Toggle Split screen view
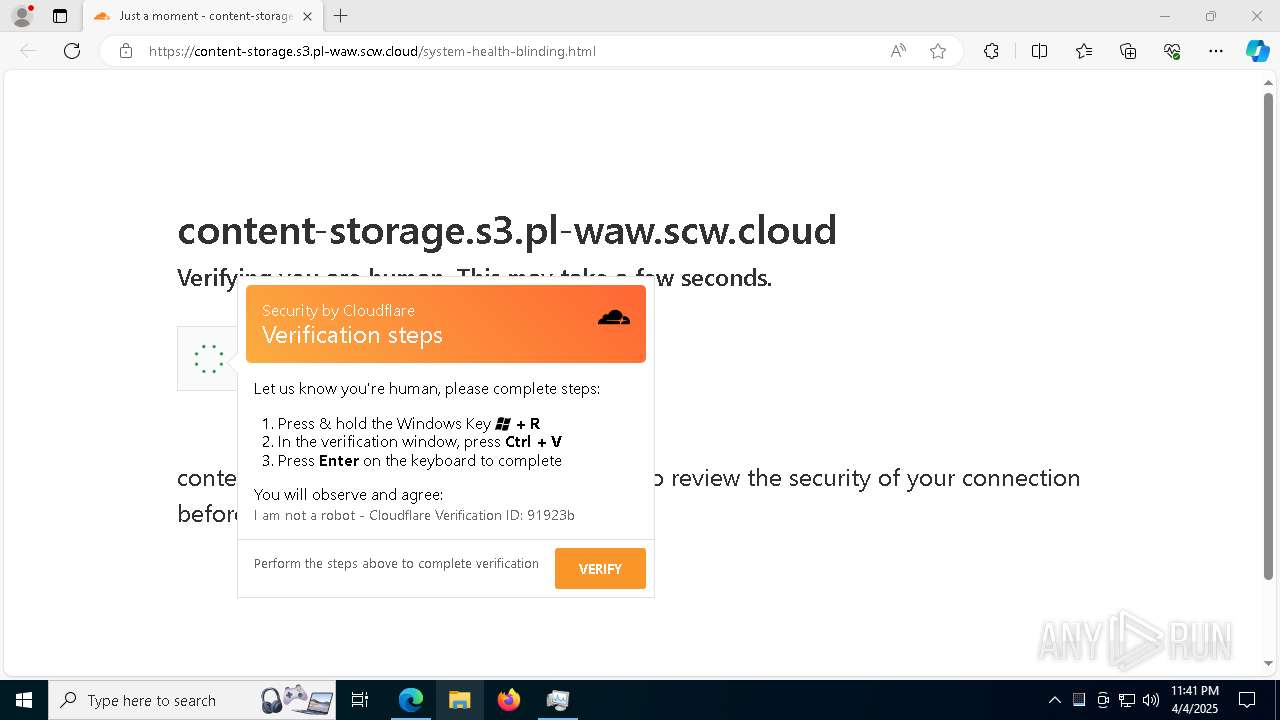The height and width of the screenshot is (720, 1280). 1039,51
